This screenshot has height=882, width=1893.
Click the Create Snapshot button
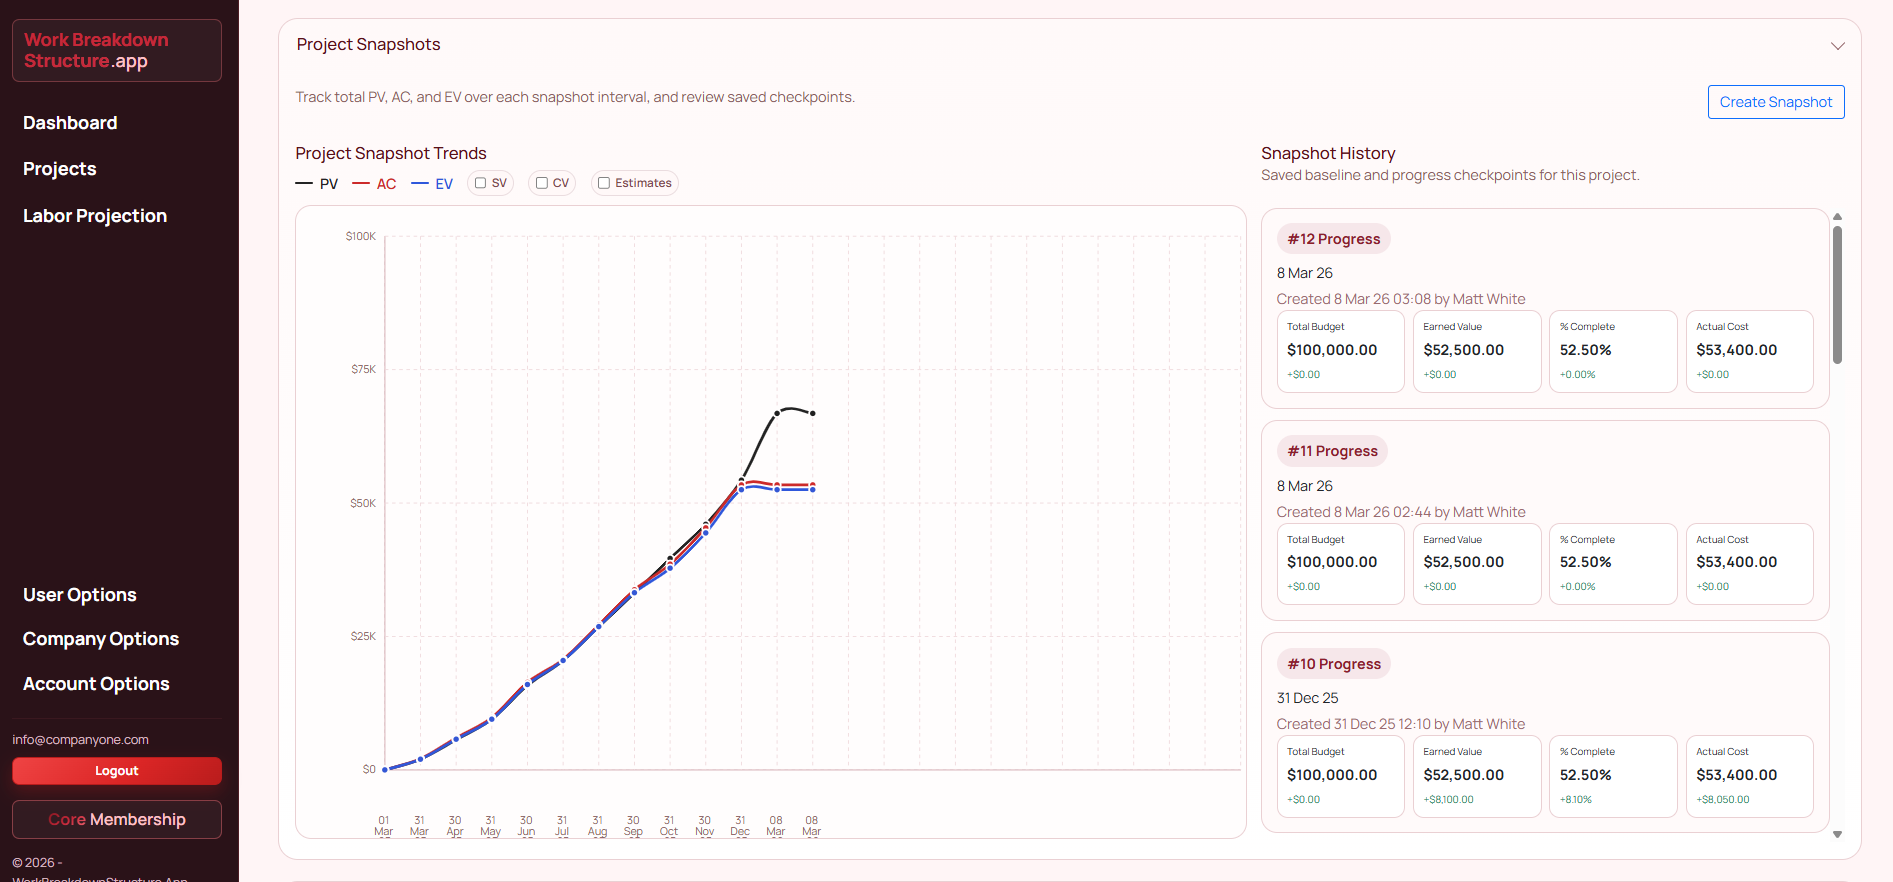coord(1775,102)
